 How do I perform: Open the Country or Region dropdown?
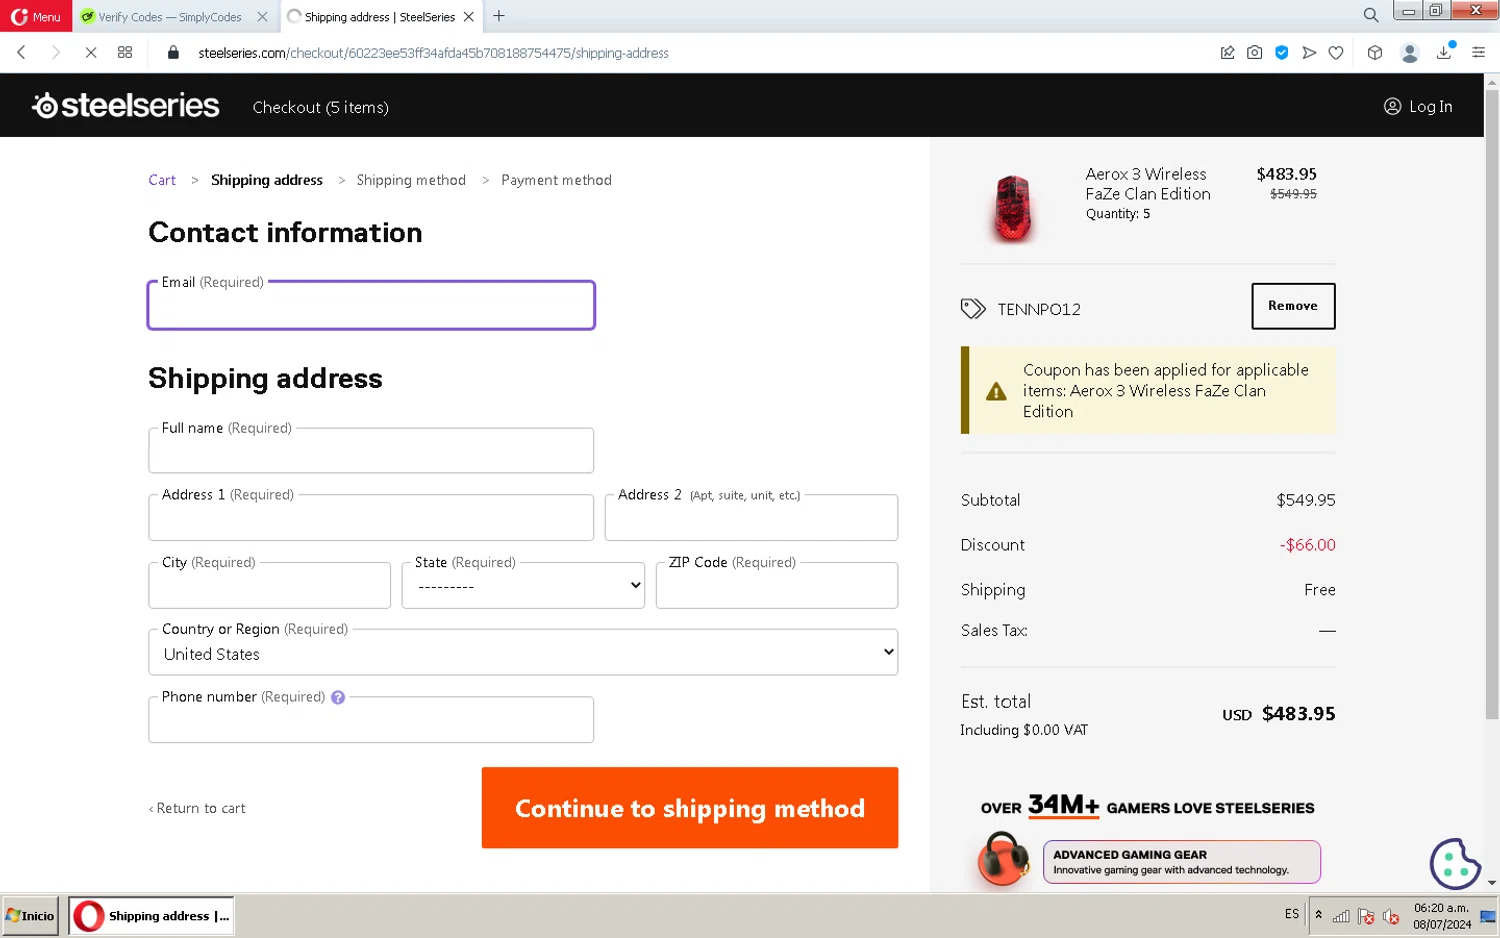523,652
